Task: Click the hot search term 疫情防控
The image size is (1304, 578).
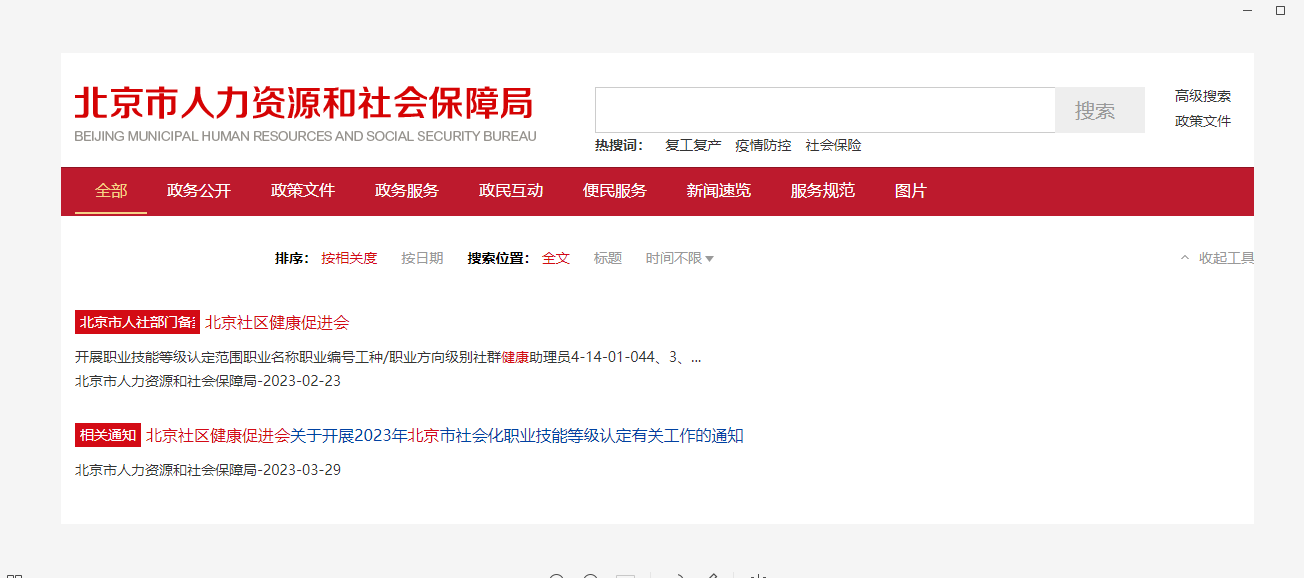Action: coord(763,145)
